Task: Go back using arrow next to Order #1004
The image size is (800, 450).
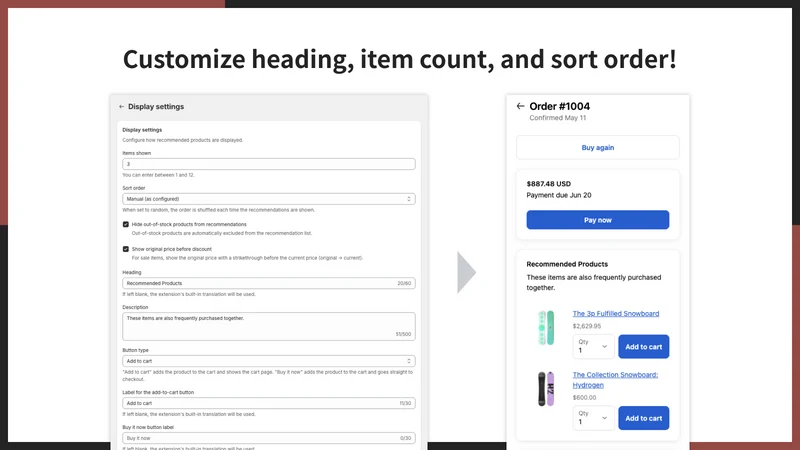Action: click(520, 106)
